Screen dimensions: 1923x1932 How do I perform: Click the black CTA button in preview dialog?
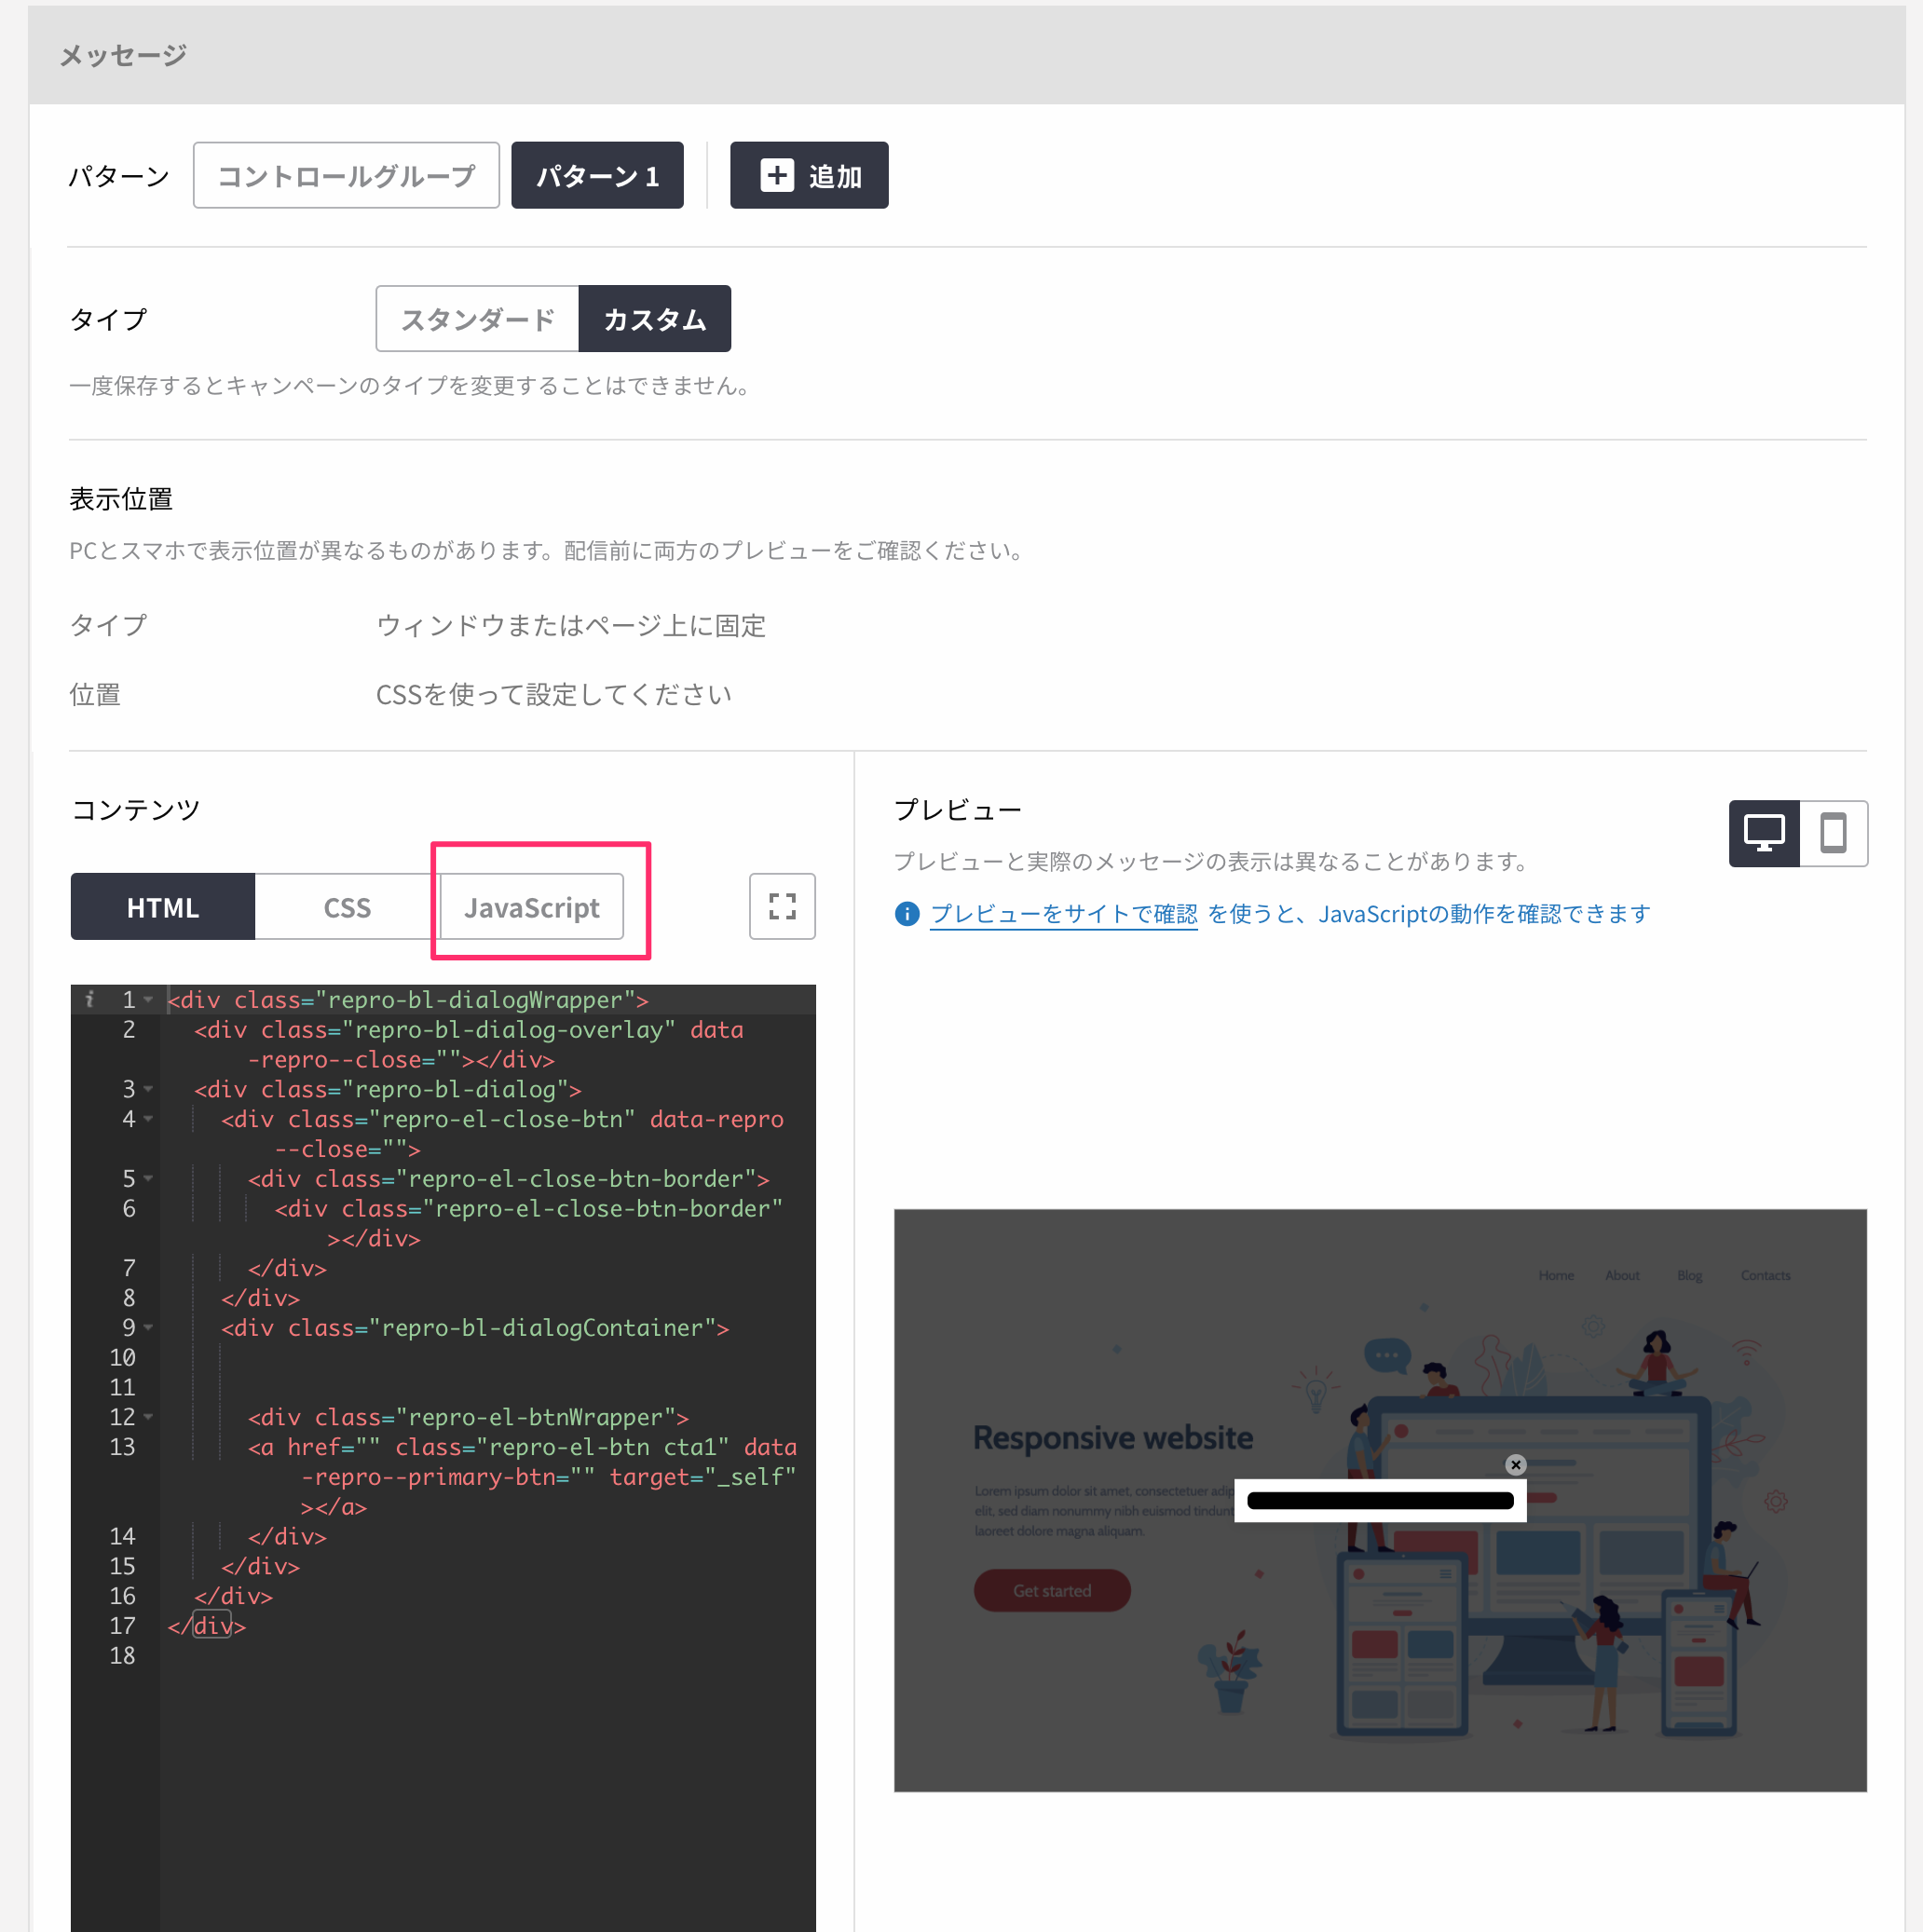(1380, 1501)
